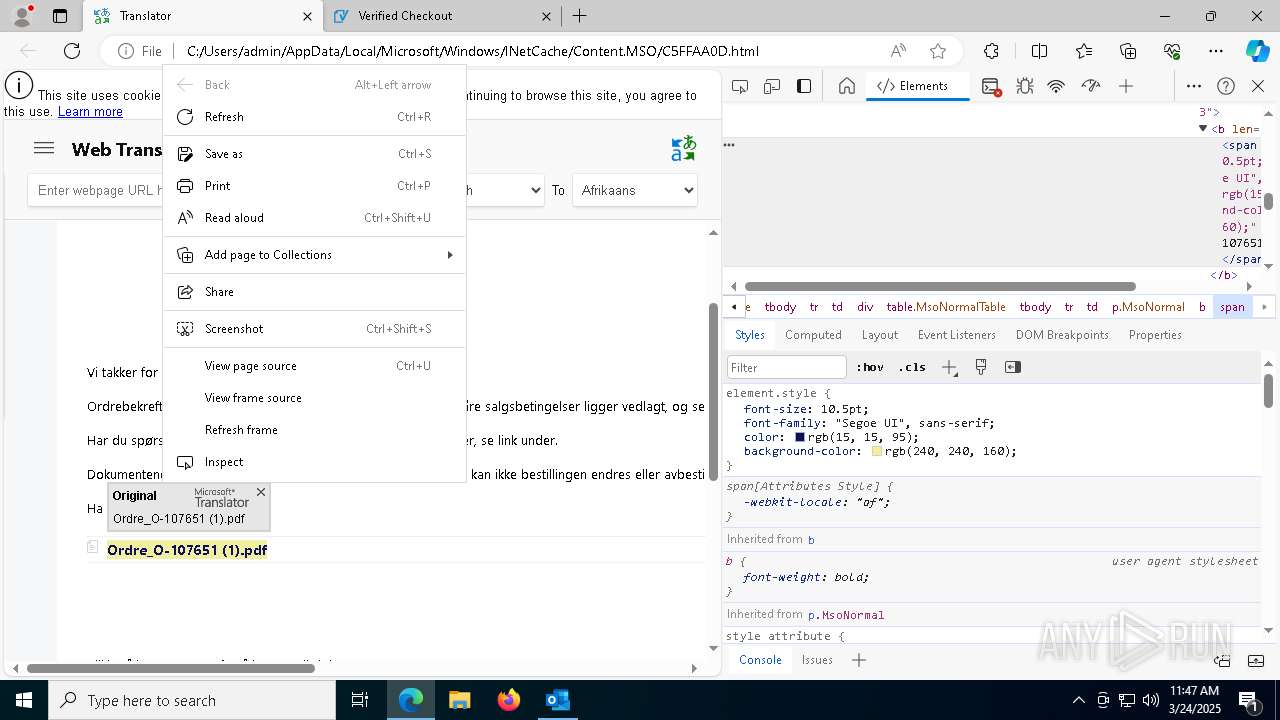Viewport: 1280px width, 720px height.
Task: Select table.MsoNormalTable in the breadcrumb
Action: pyautogui.click(x=946, y=307)
